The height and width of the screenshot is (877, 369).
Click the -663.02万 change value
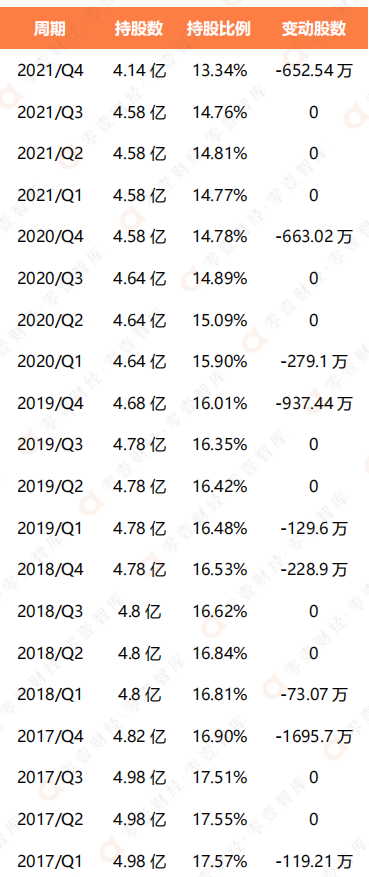[x=314, y=237]
